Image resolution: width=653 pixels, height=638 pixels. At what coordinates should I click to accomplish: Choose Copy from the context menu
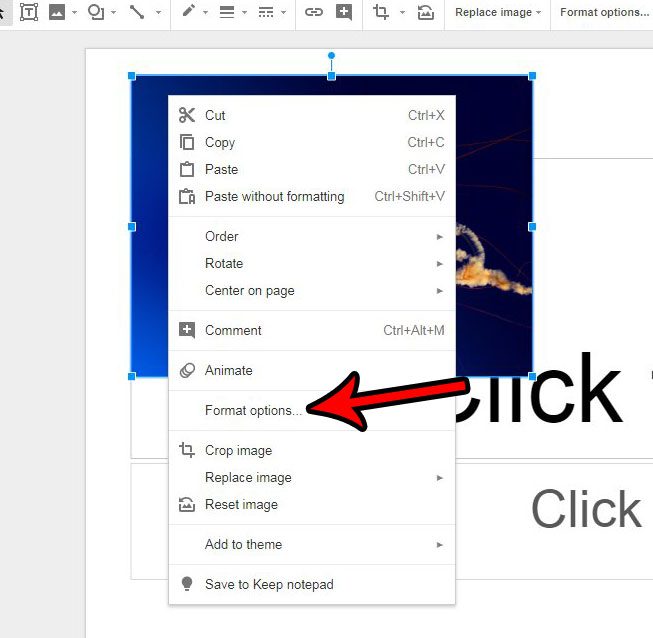pyautogui.click(x=312, y=142)
